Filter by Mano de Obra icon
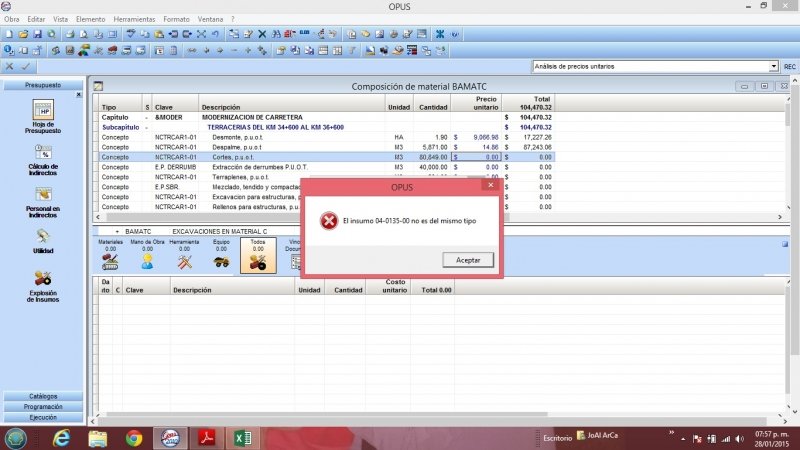The width and height of the screenshot is (800, 450). (147, 259)
